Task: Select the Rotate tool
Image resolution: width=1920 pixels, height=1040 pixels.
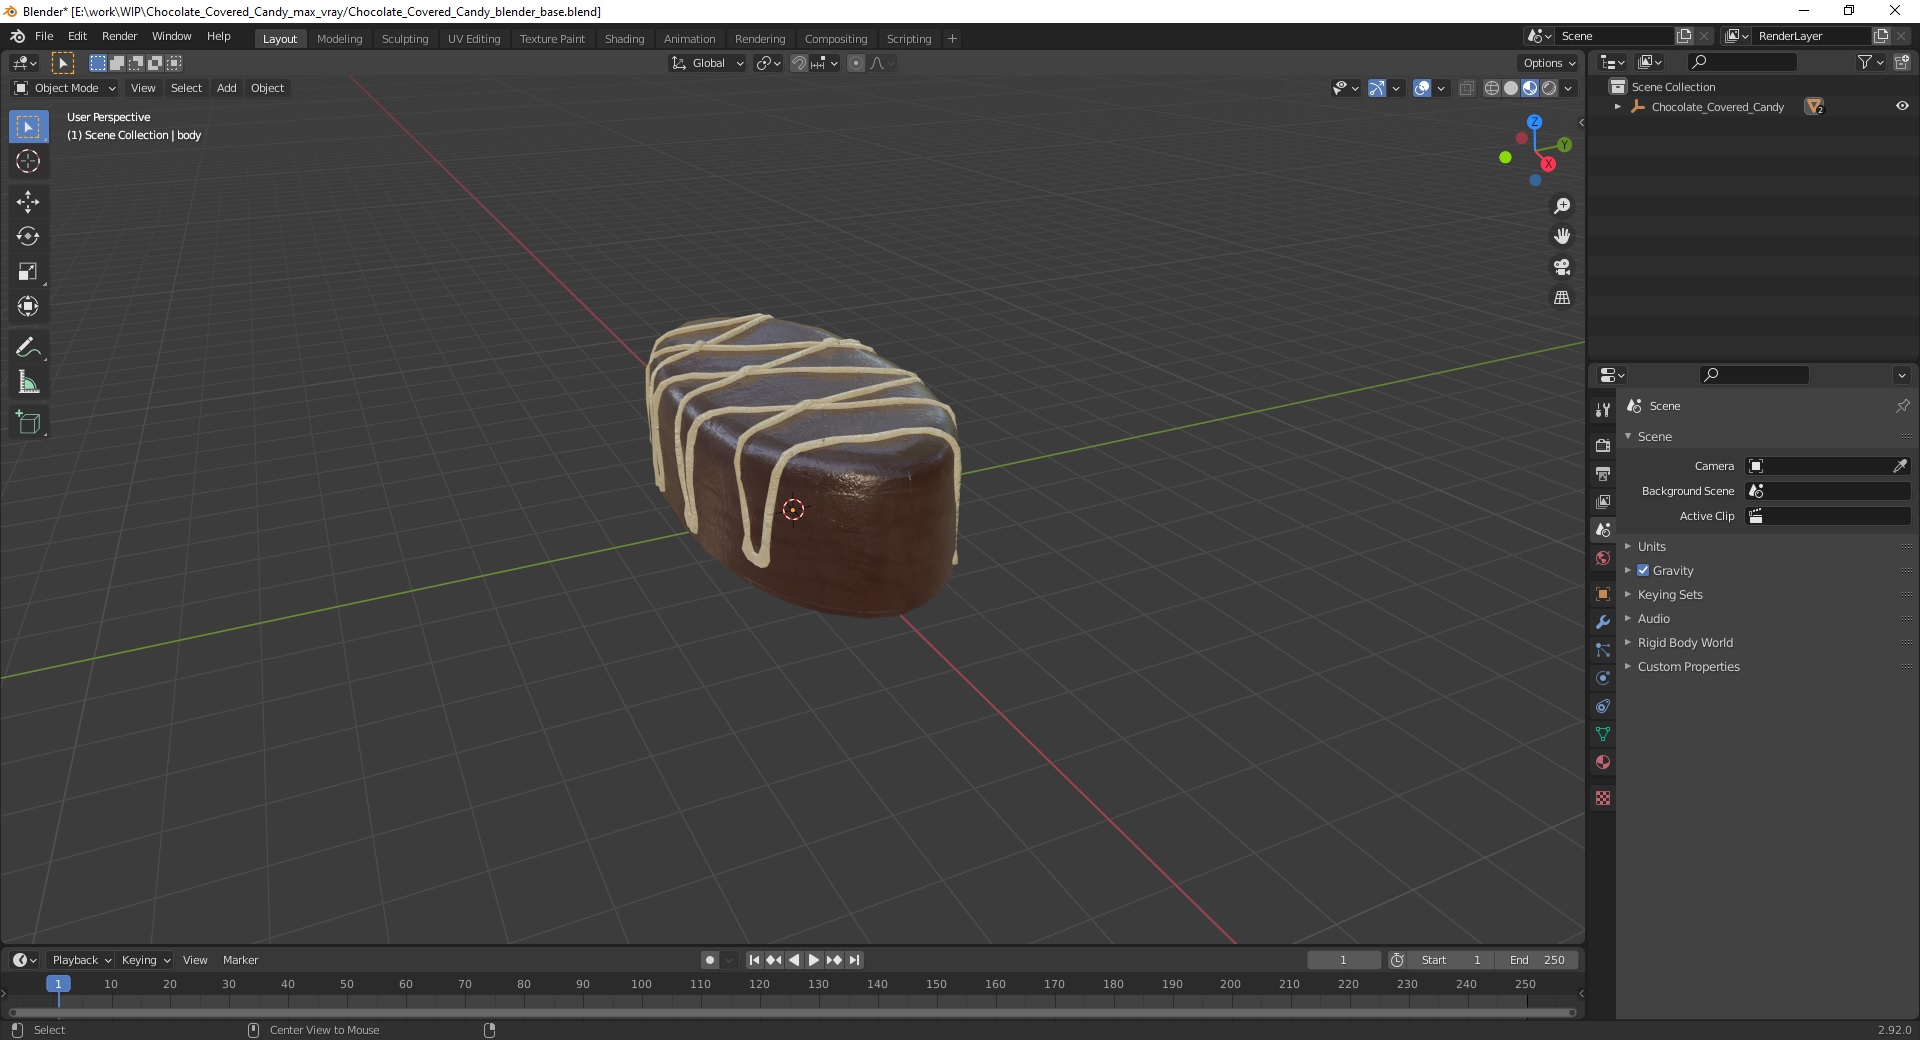Action: coord(28,237)
